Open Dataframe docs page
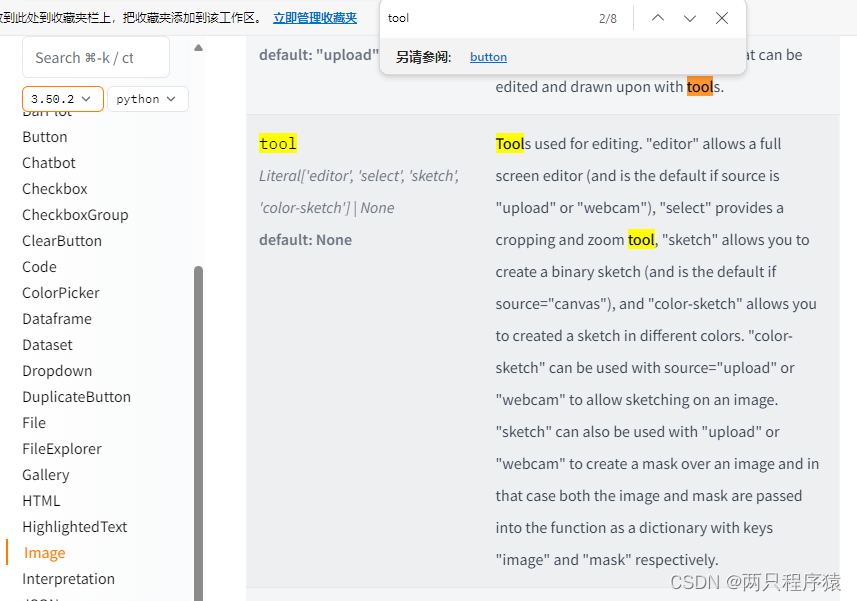This screenshot has height=601, width=857. 57,319
